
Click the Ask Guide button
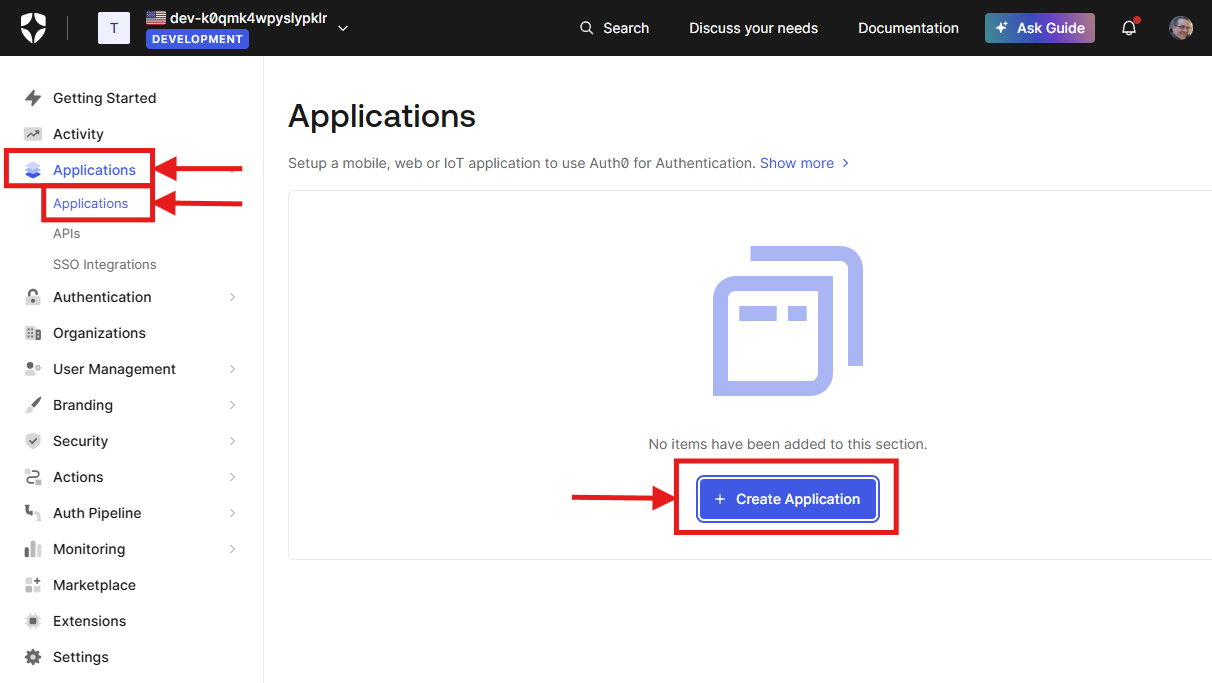1039,28
